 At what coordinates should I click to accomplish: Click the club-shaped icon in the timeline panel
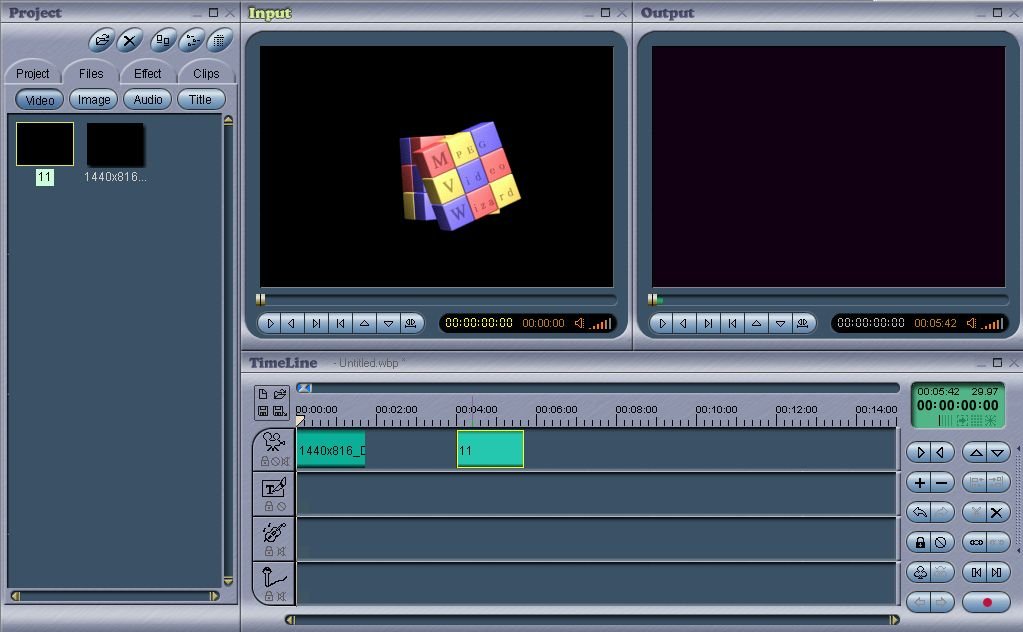[x=920, y=573]
